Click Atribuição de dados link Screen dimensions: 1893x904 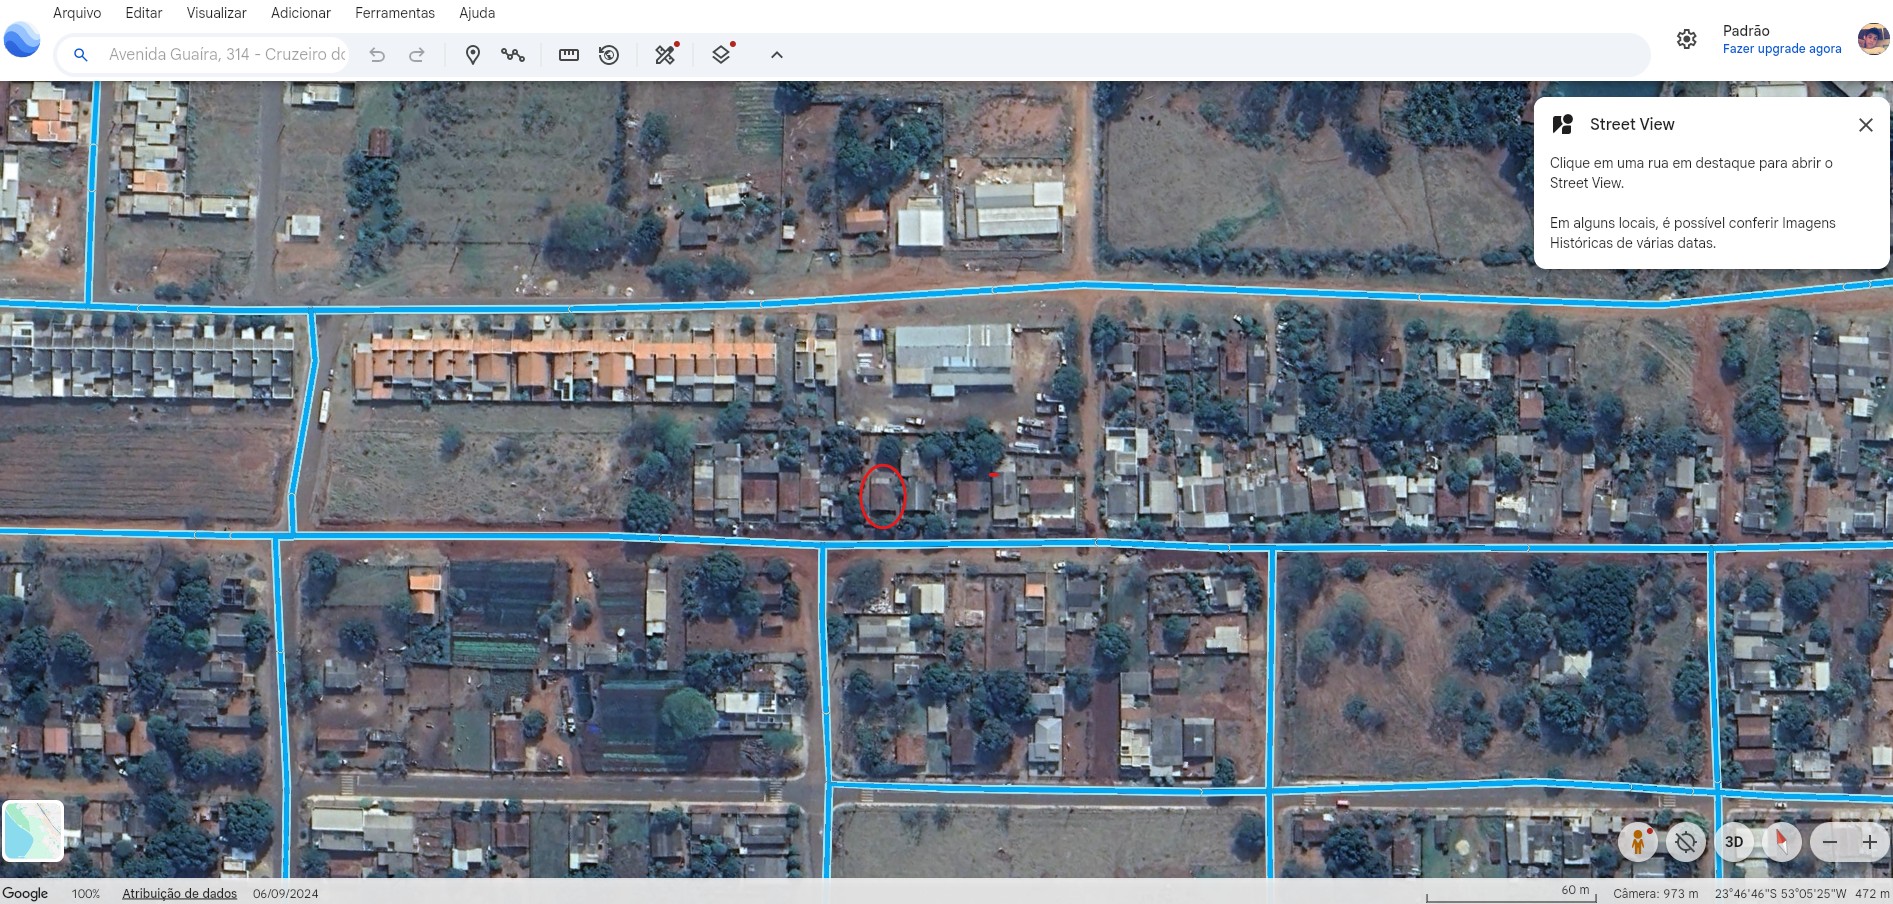click(180, 894)
